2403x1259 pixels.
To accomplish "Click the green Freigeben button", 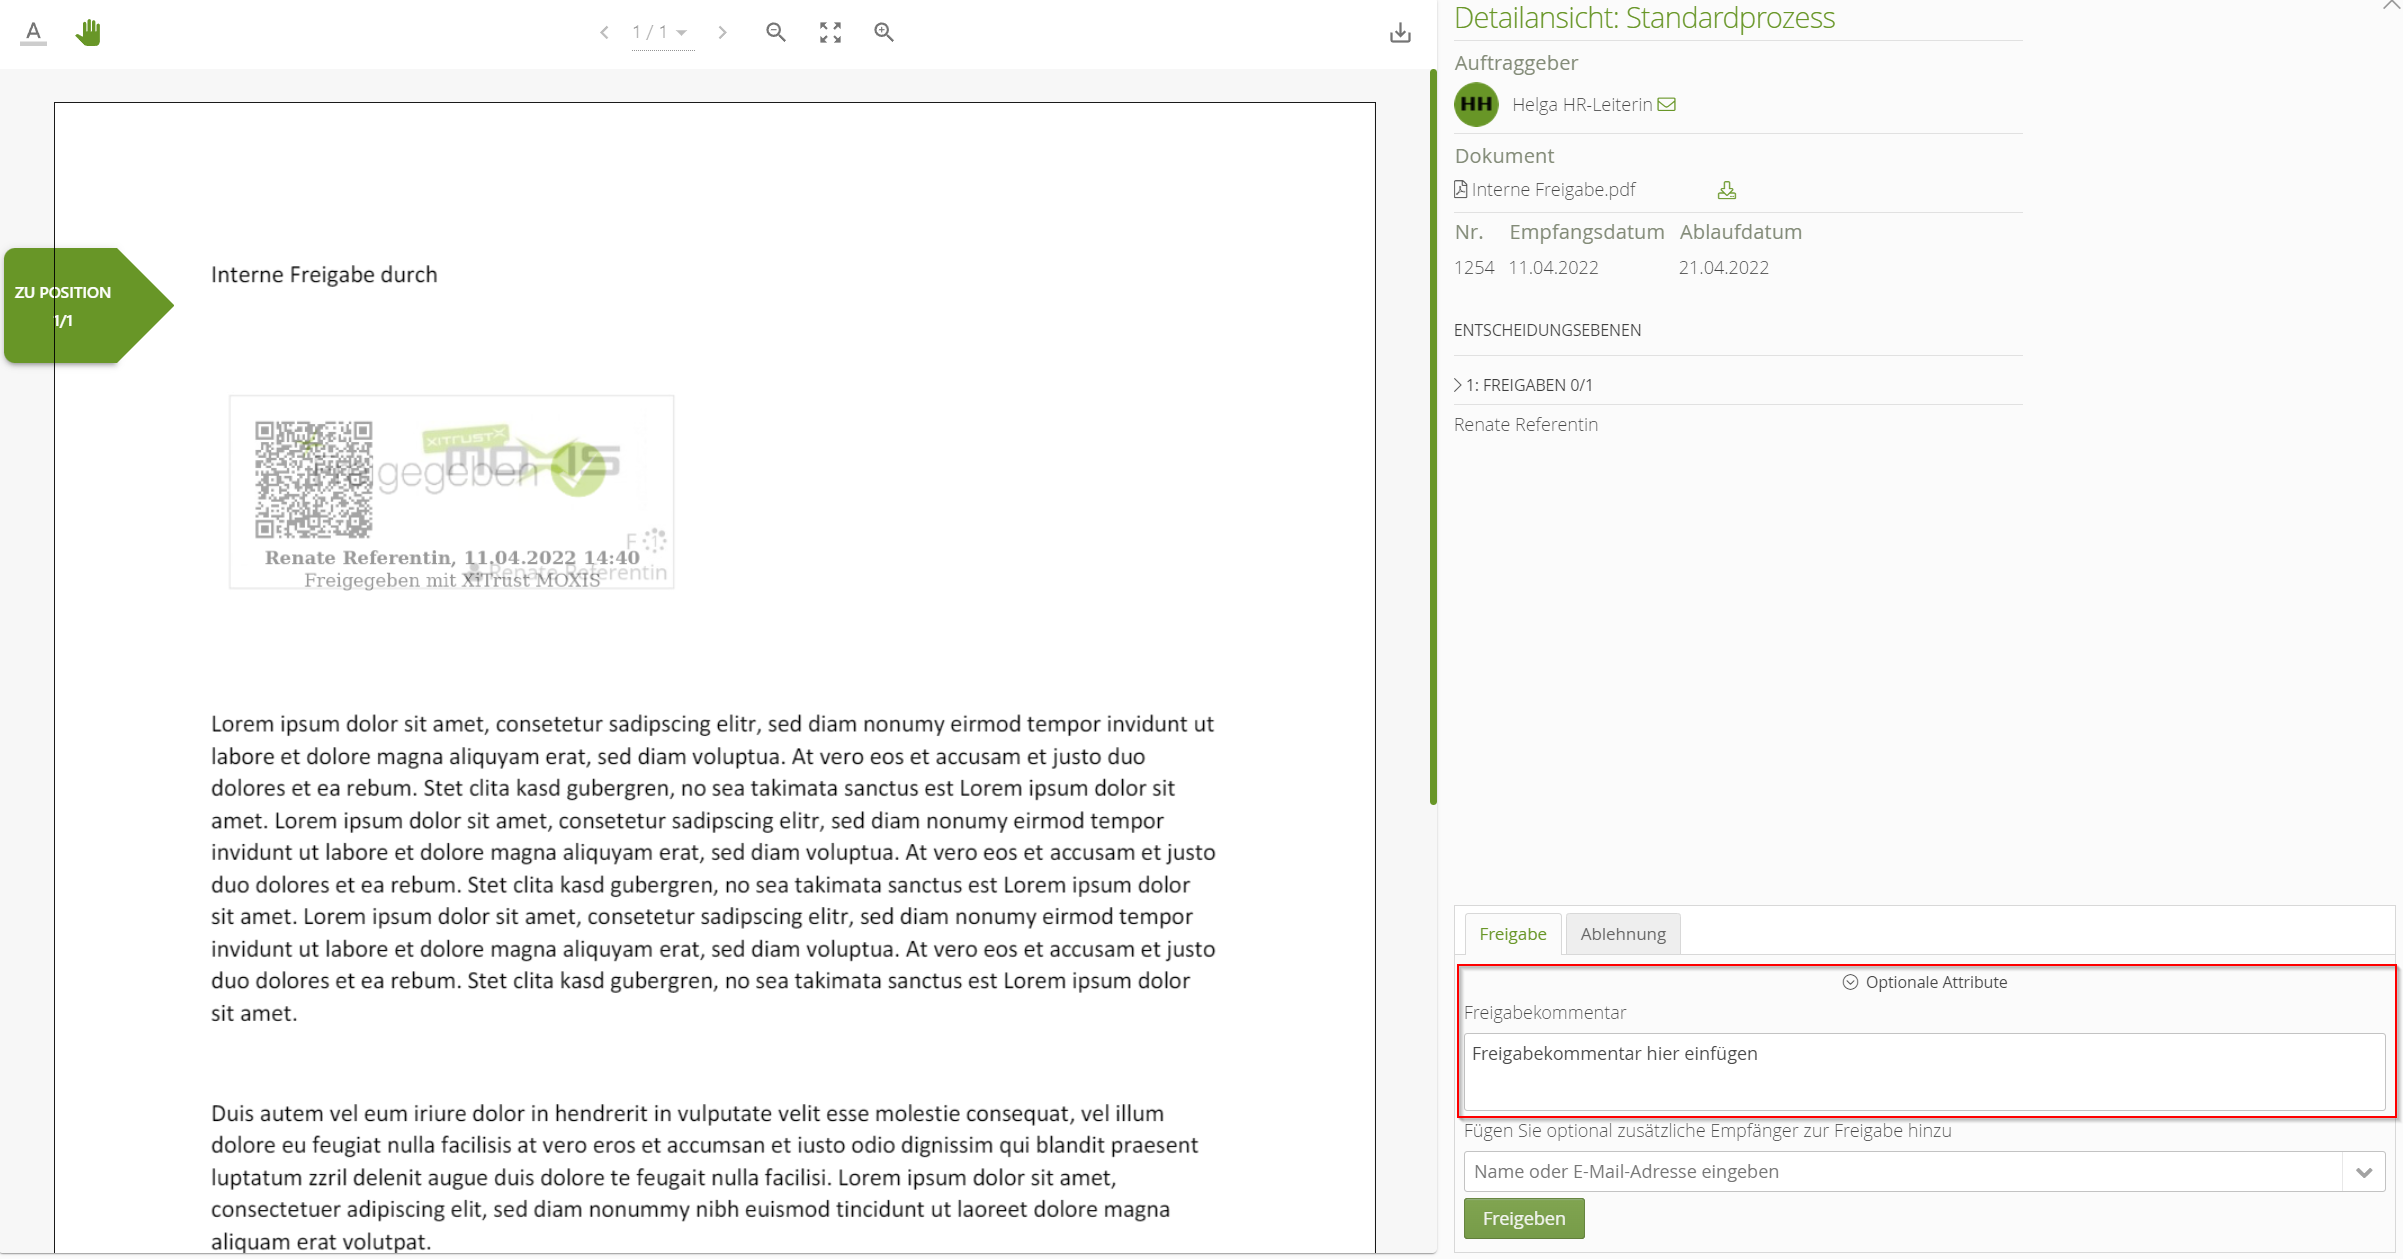I will click(1523, 1218).
